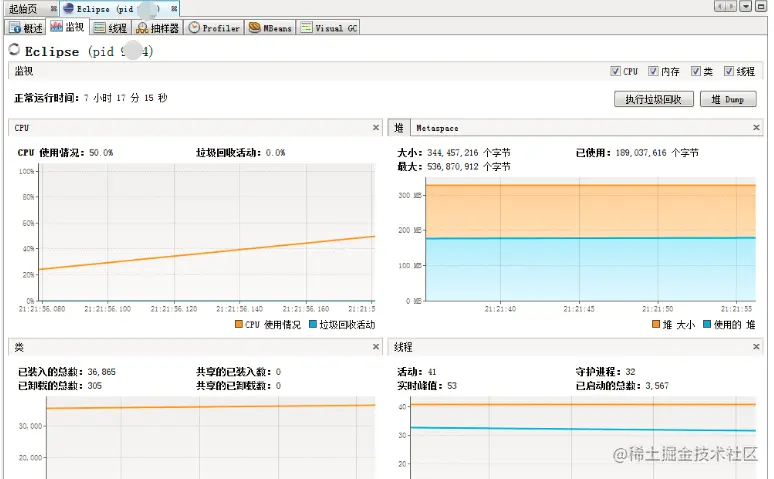Click the MBeans beans icon

(255, 28)
